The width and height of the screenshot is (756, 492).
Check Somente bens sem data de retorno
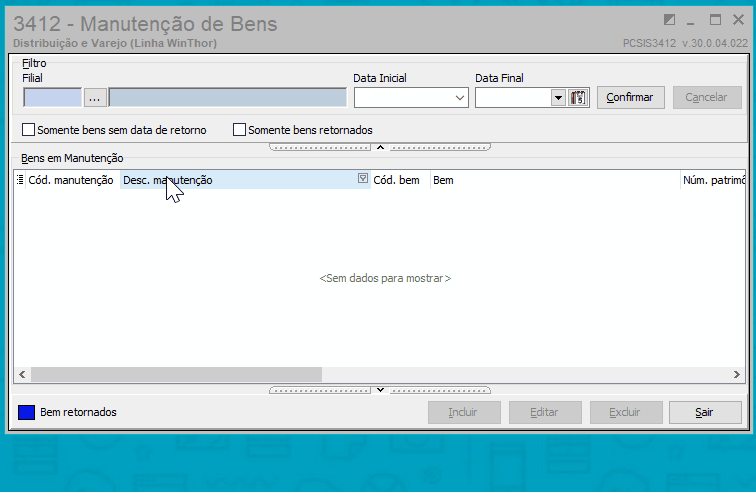tap(28, 130)
